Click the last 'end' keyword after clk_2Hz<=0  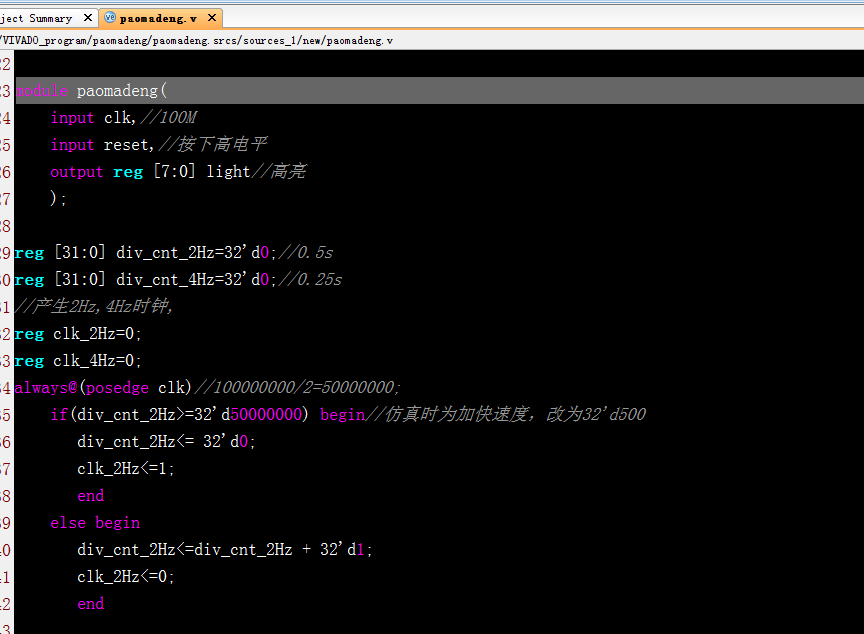[91, 603]
